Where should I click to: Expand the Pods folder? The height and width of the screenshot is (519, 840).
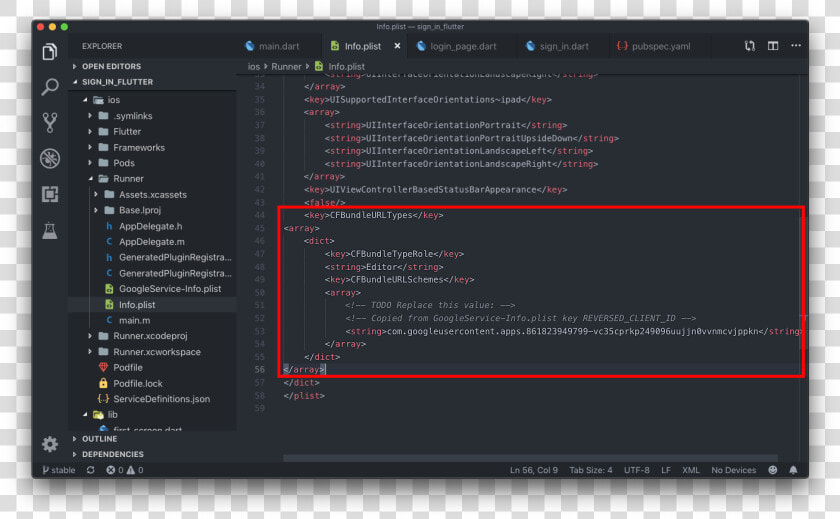124,163
